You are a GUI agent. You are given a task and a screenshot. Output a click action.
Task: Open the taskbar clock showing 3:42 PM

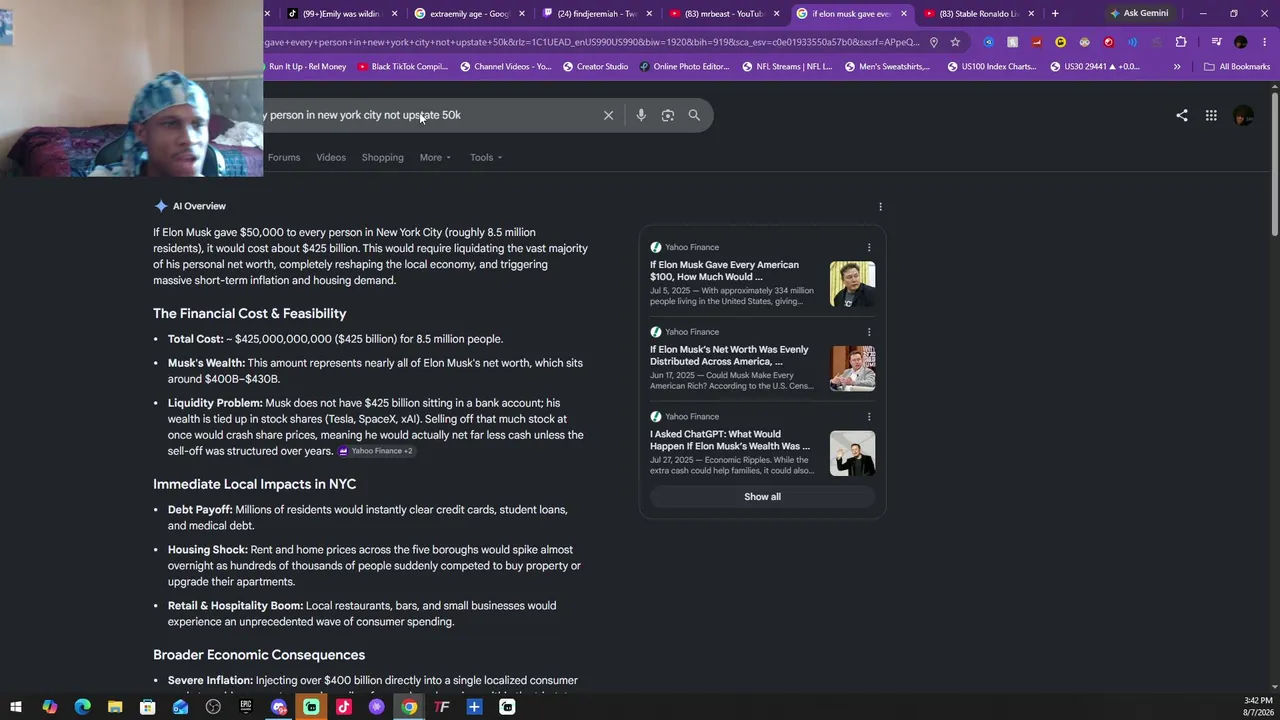(1258, 707)
